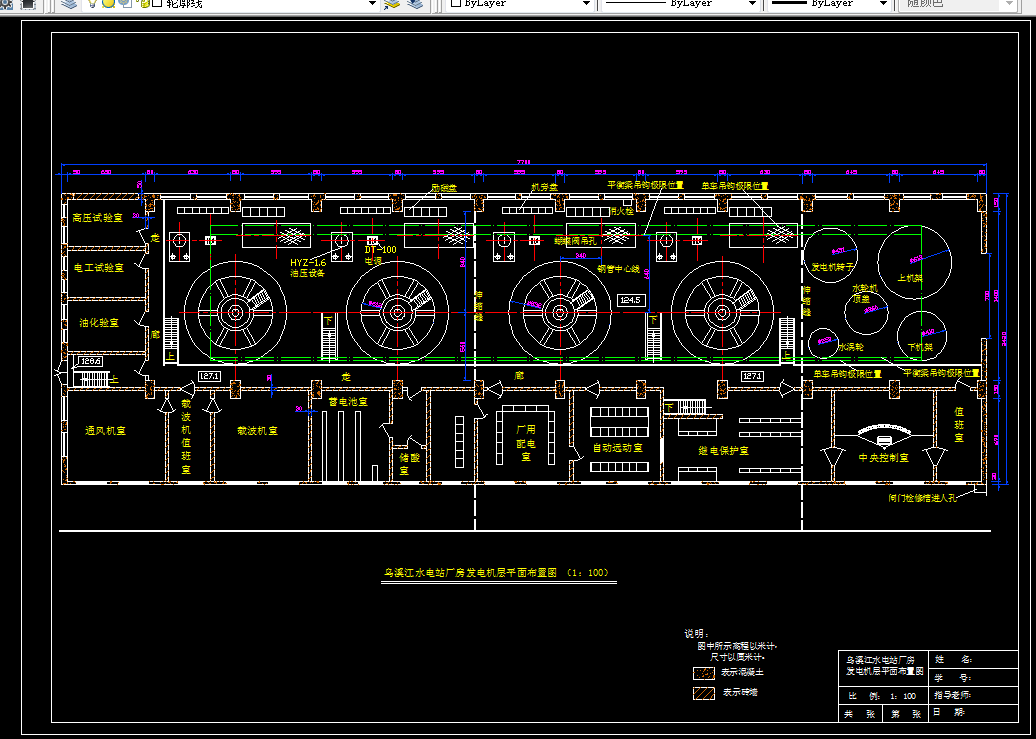
Task: Click the 水涡轮 label
Action: 851,346
